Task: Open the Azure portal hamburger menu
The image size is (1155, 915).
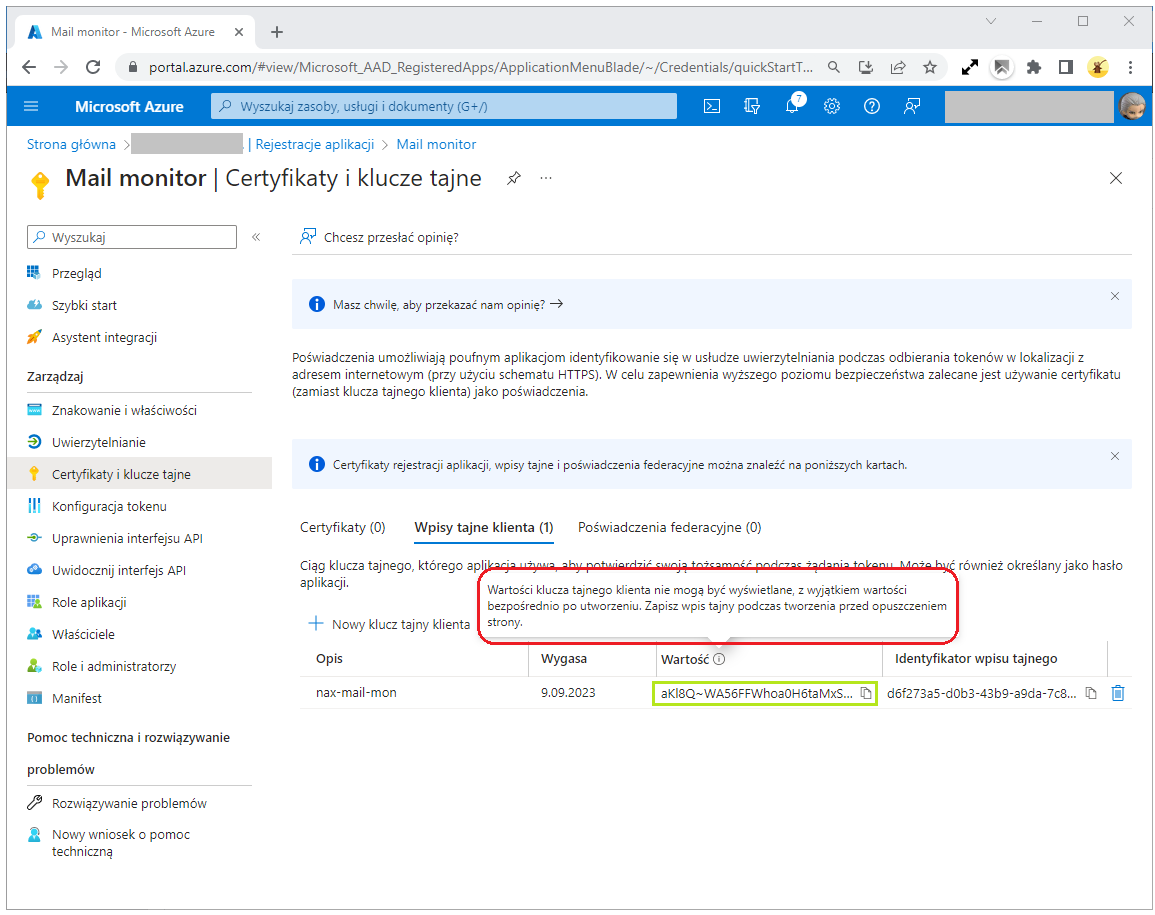Action: click(31, 106)
